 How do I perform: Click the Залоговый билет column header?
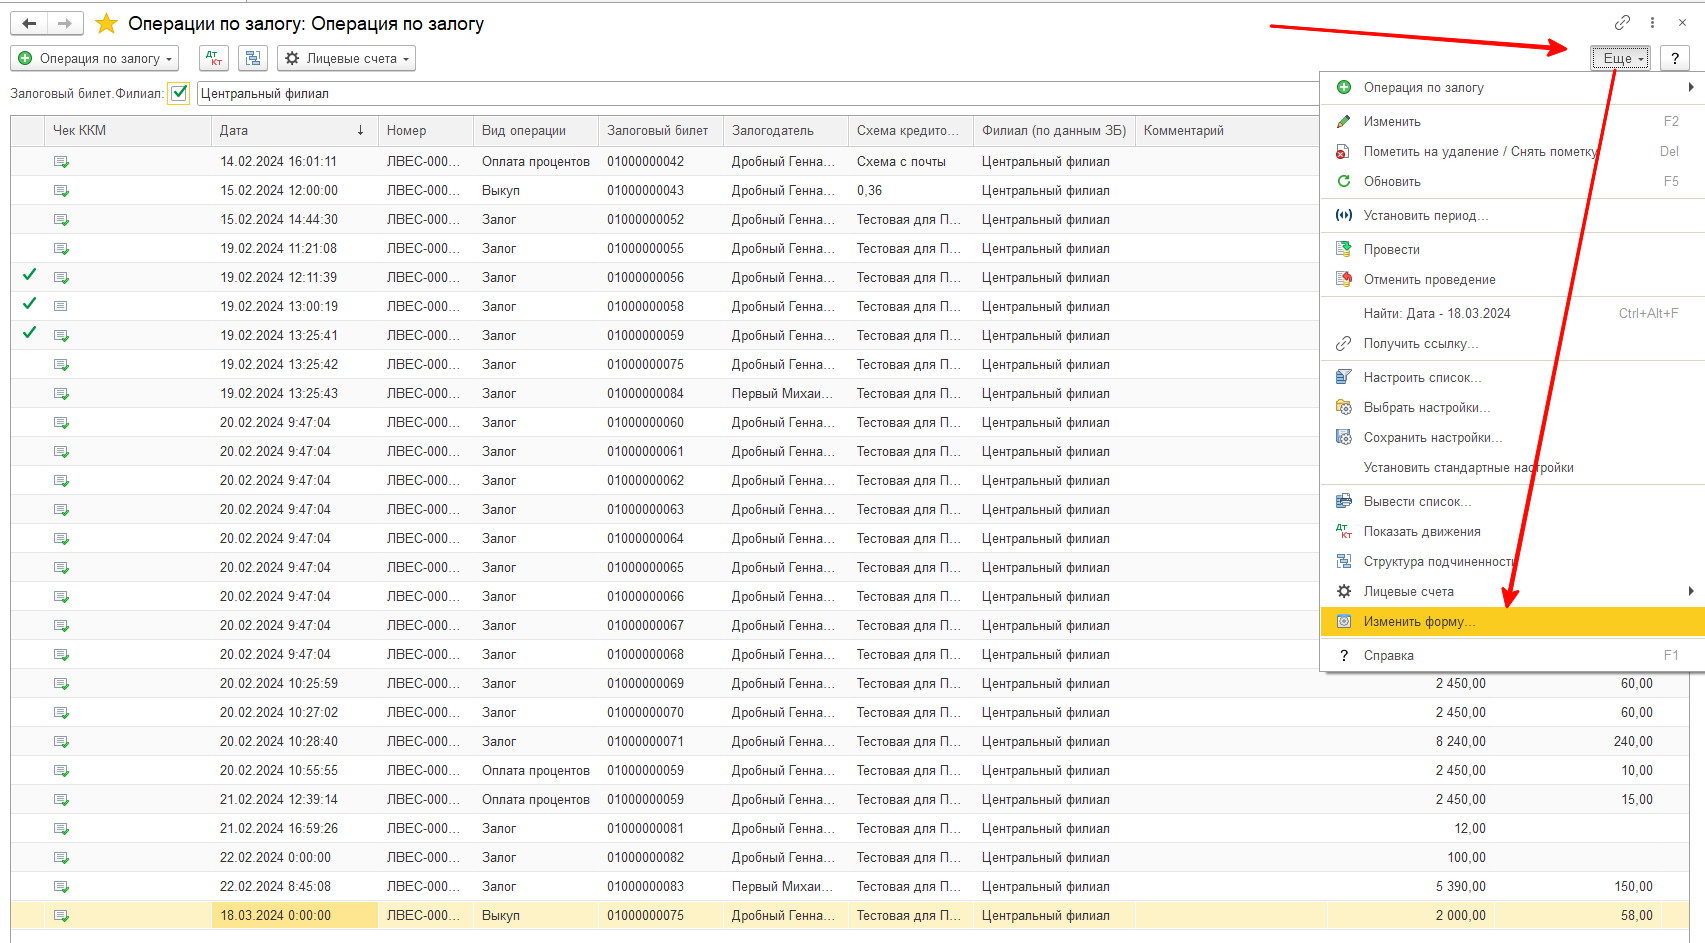click(661, 131)
